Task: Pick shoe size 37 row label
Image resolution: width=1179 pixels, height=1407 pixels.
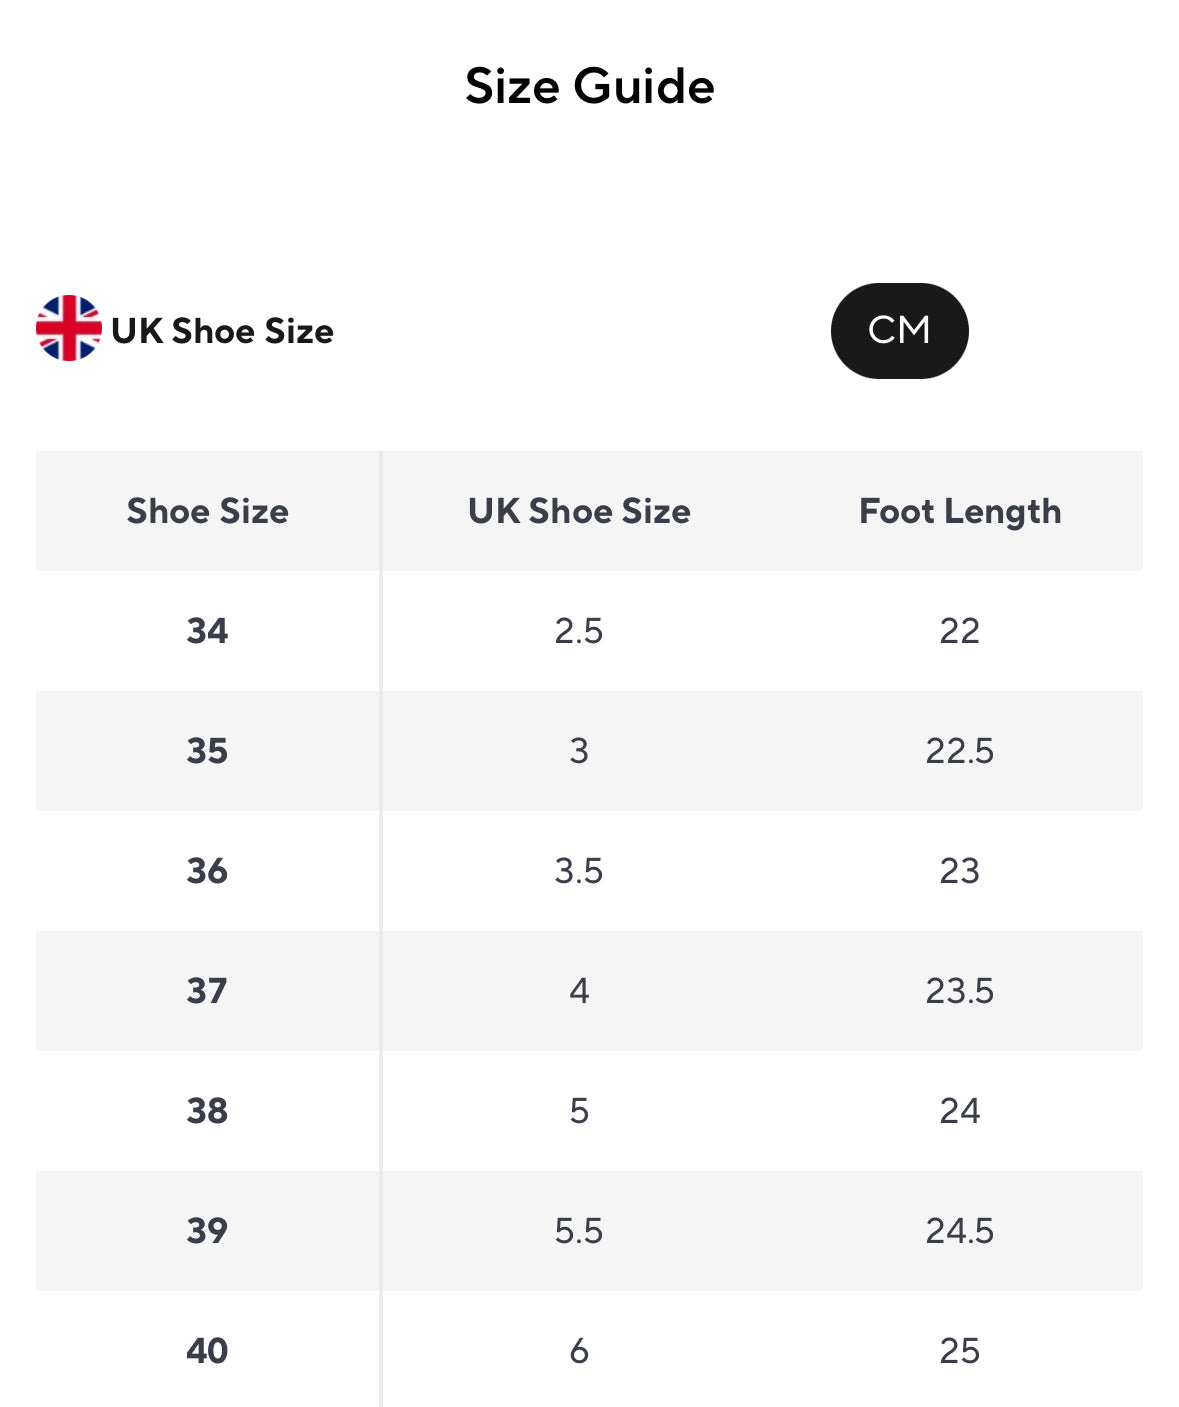Action: (207, 991)
